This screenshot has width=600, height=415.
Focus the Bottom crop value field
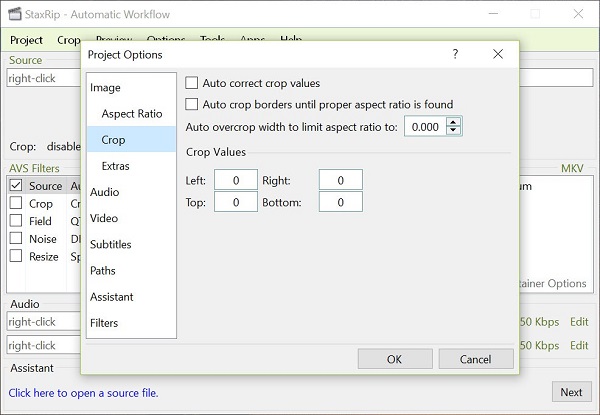(340, 202)
